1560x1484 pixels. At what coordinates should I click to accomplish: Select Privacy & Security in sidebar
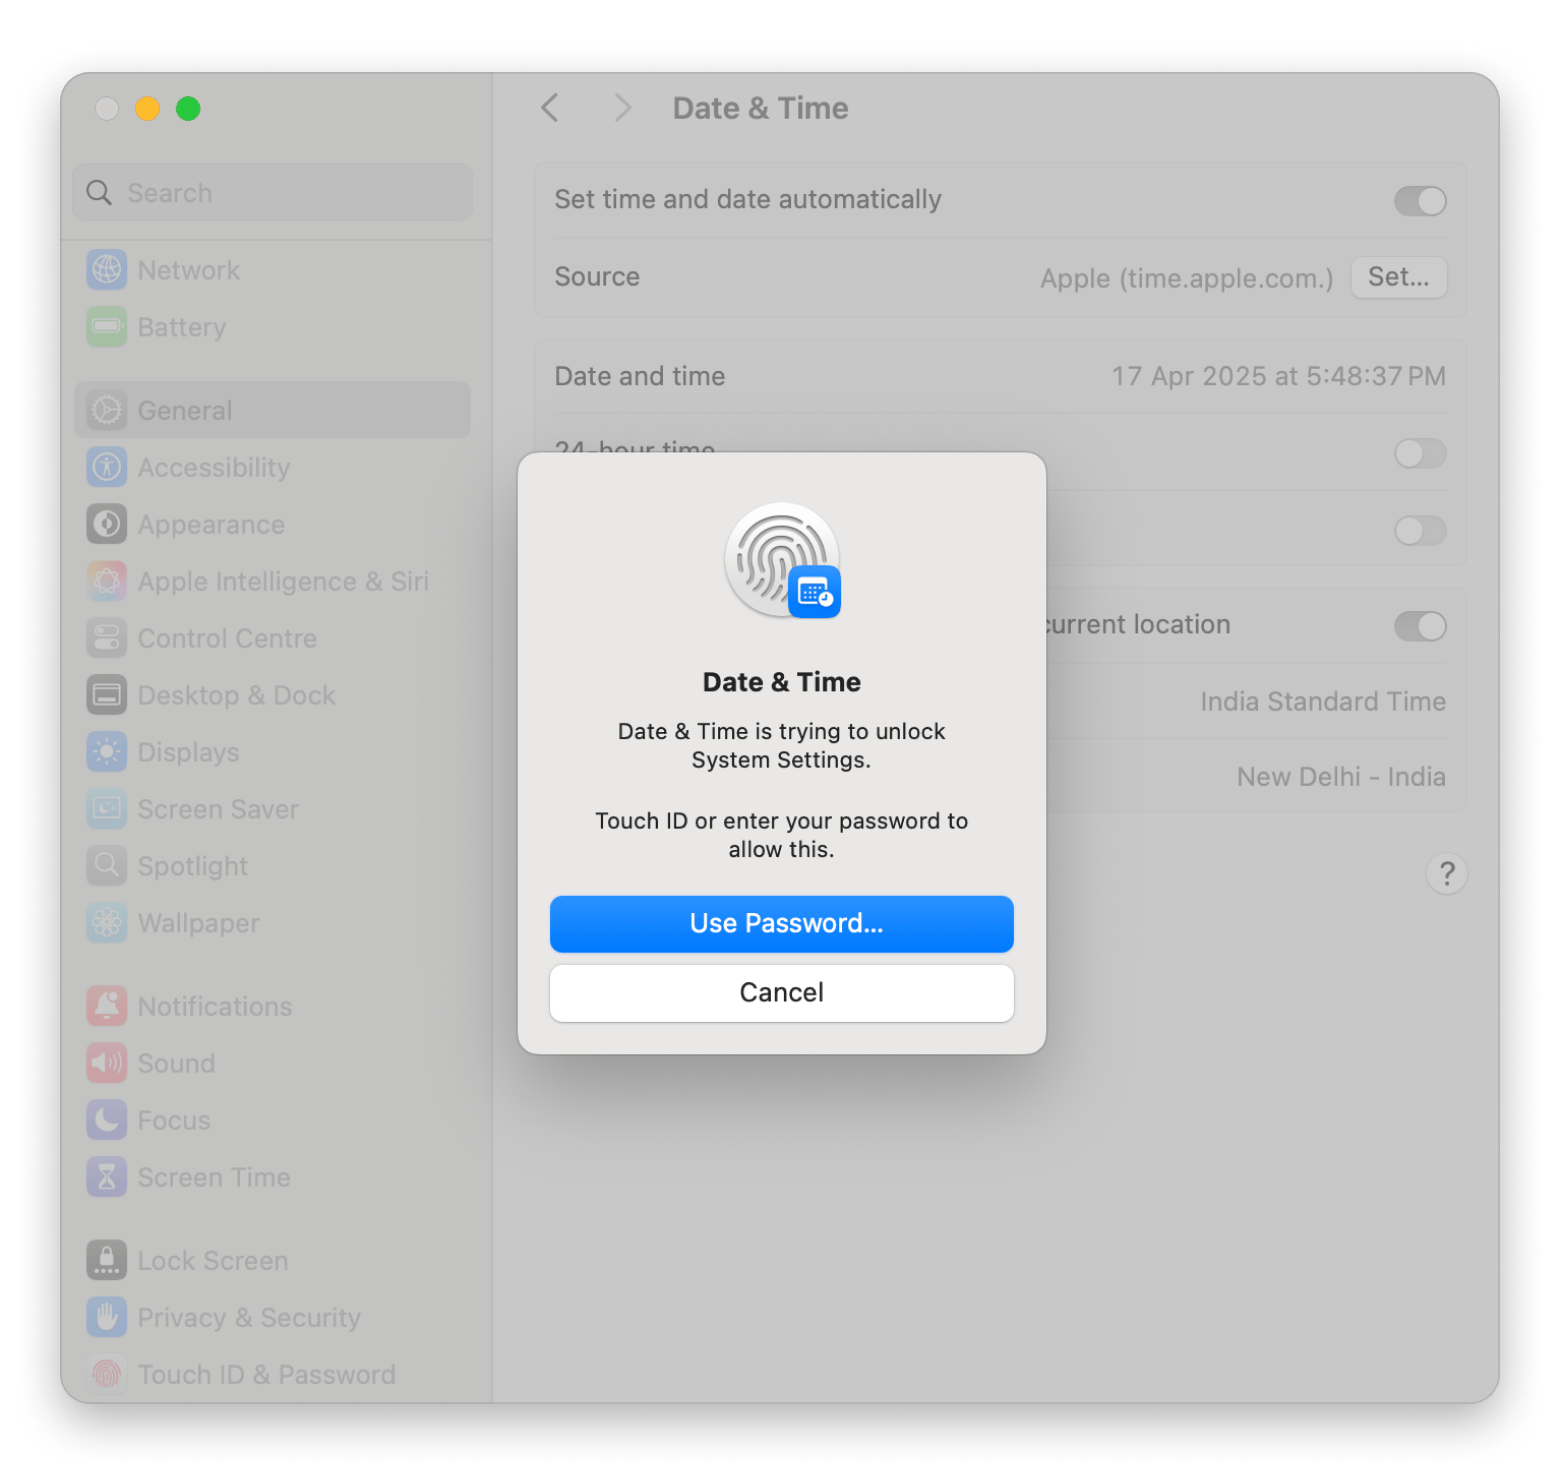tap(248, 1318)
